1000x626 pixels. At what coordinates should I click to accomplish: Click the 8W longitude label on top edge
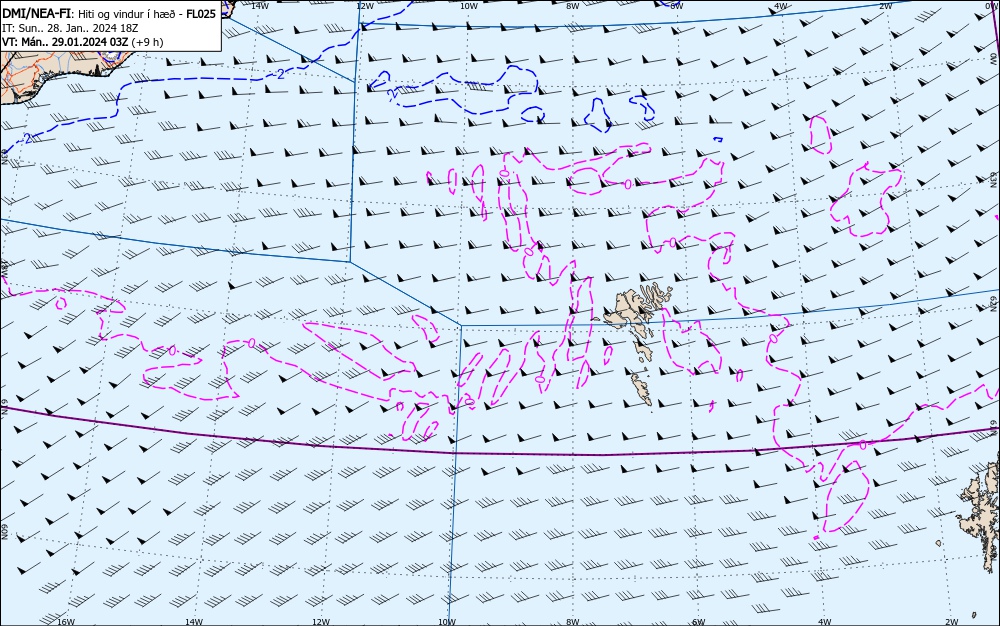(x=572, y=6)
